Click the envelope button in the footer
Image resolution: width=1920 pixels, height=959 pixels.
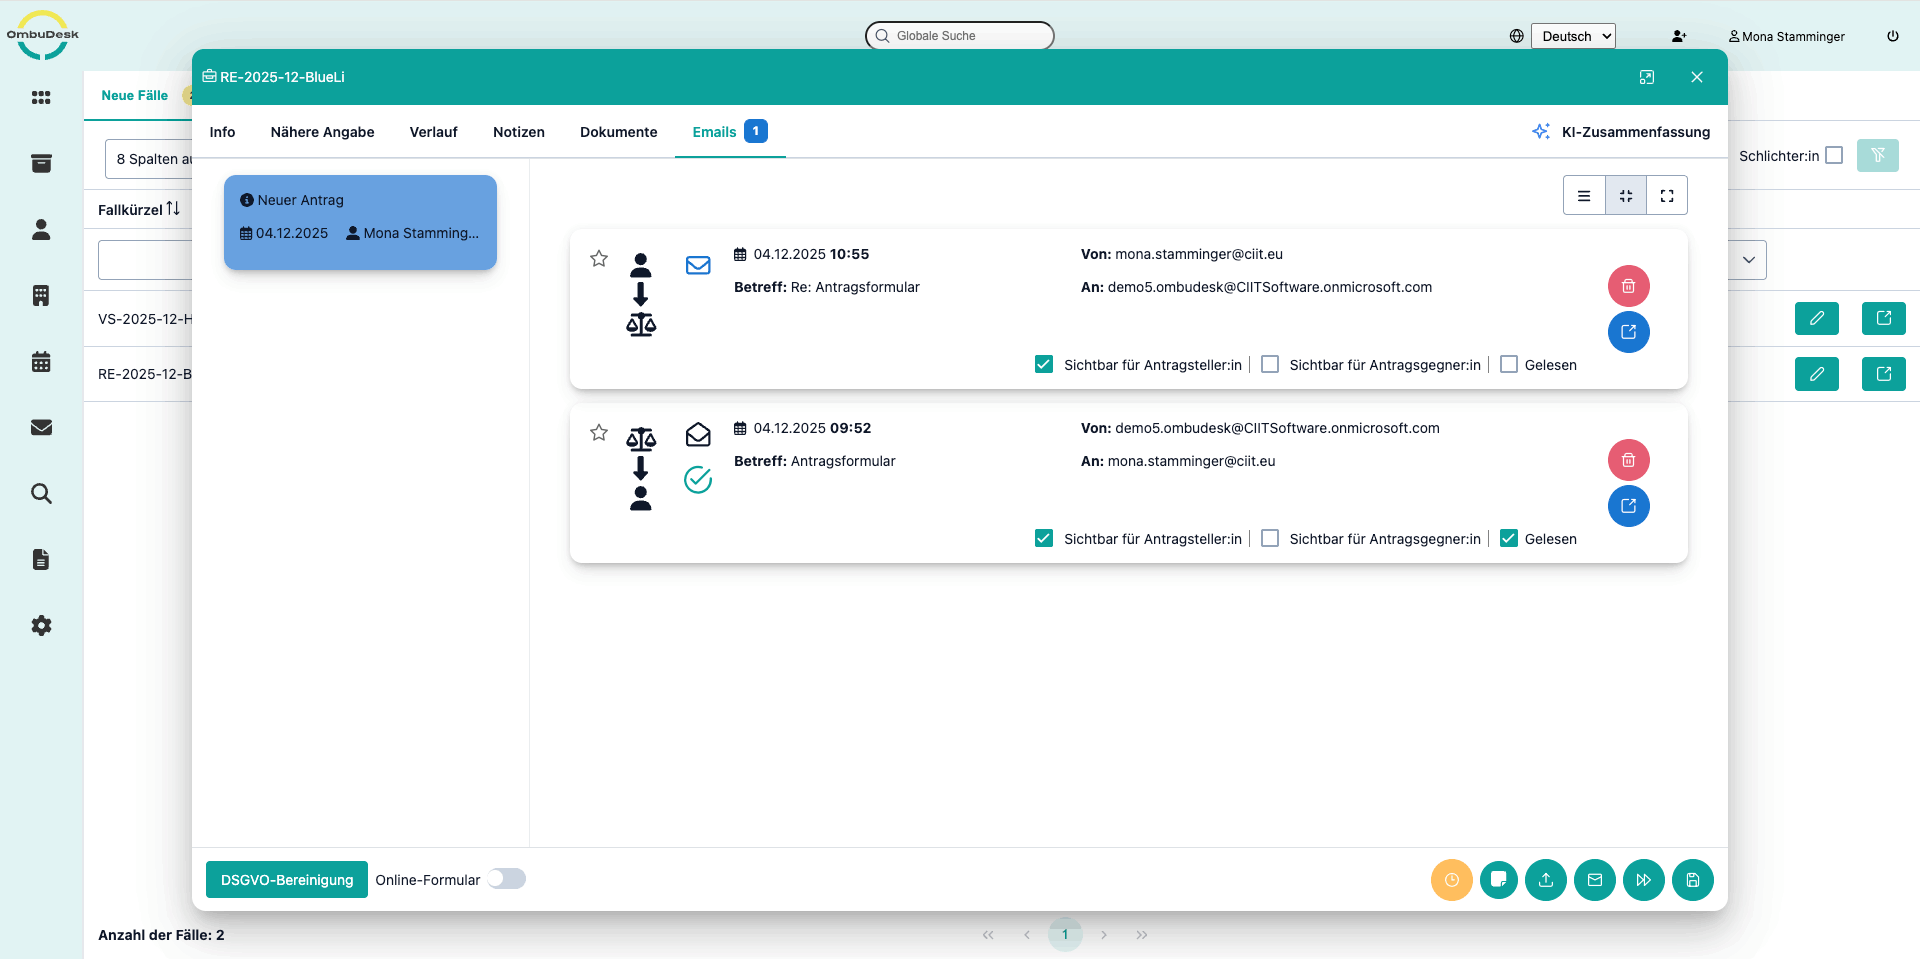click(1595, 880)
